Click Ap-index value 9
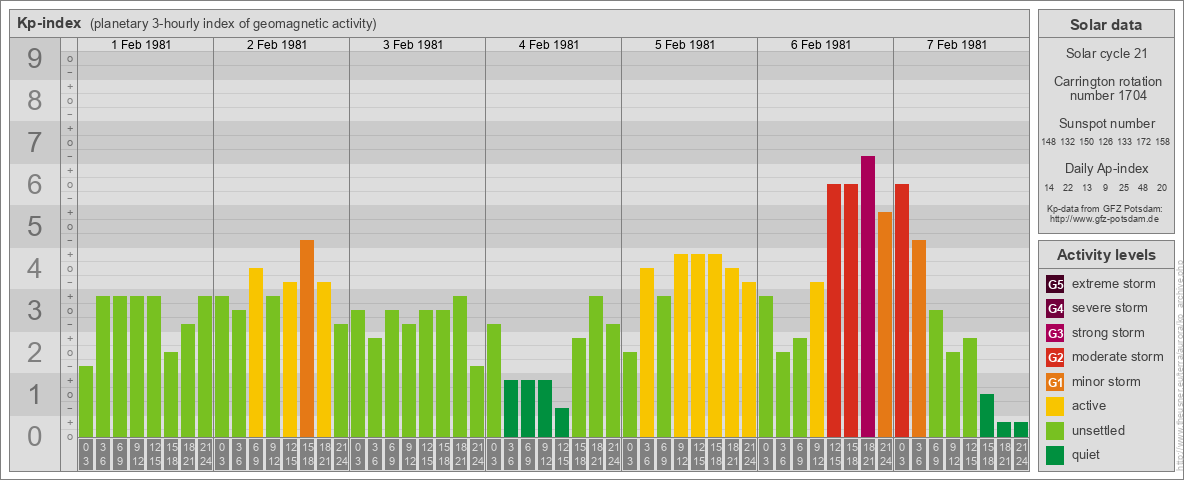 coord(1106,188)
